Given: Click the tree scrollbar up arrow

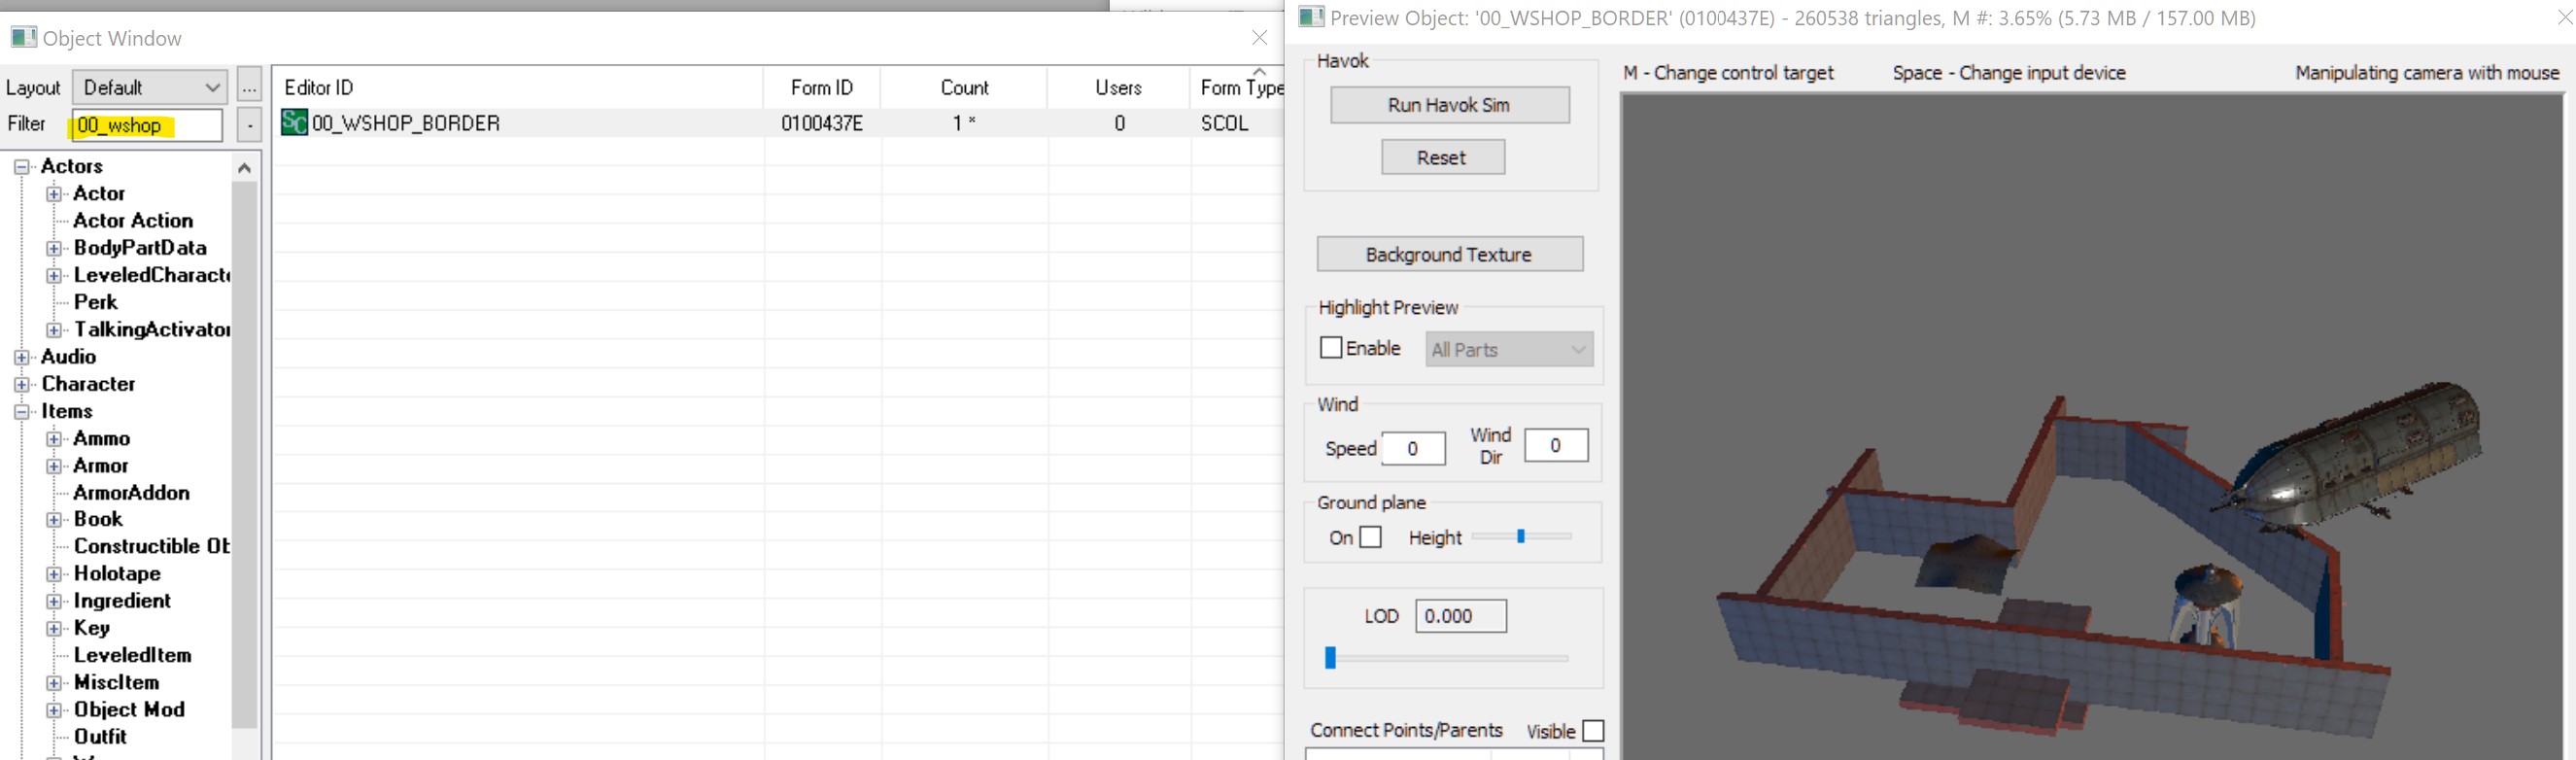Looking at the screenshot, I should pyautogui.click(x=244, y=168).
